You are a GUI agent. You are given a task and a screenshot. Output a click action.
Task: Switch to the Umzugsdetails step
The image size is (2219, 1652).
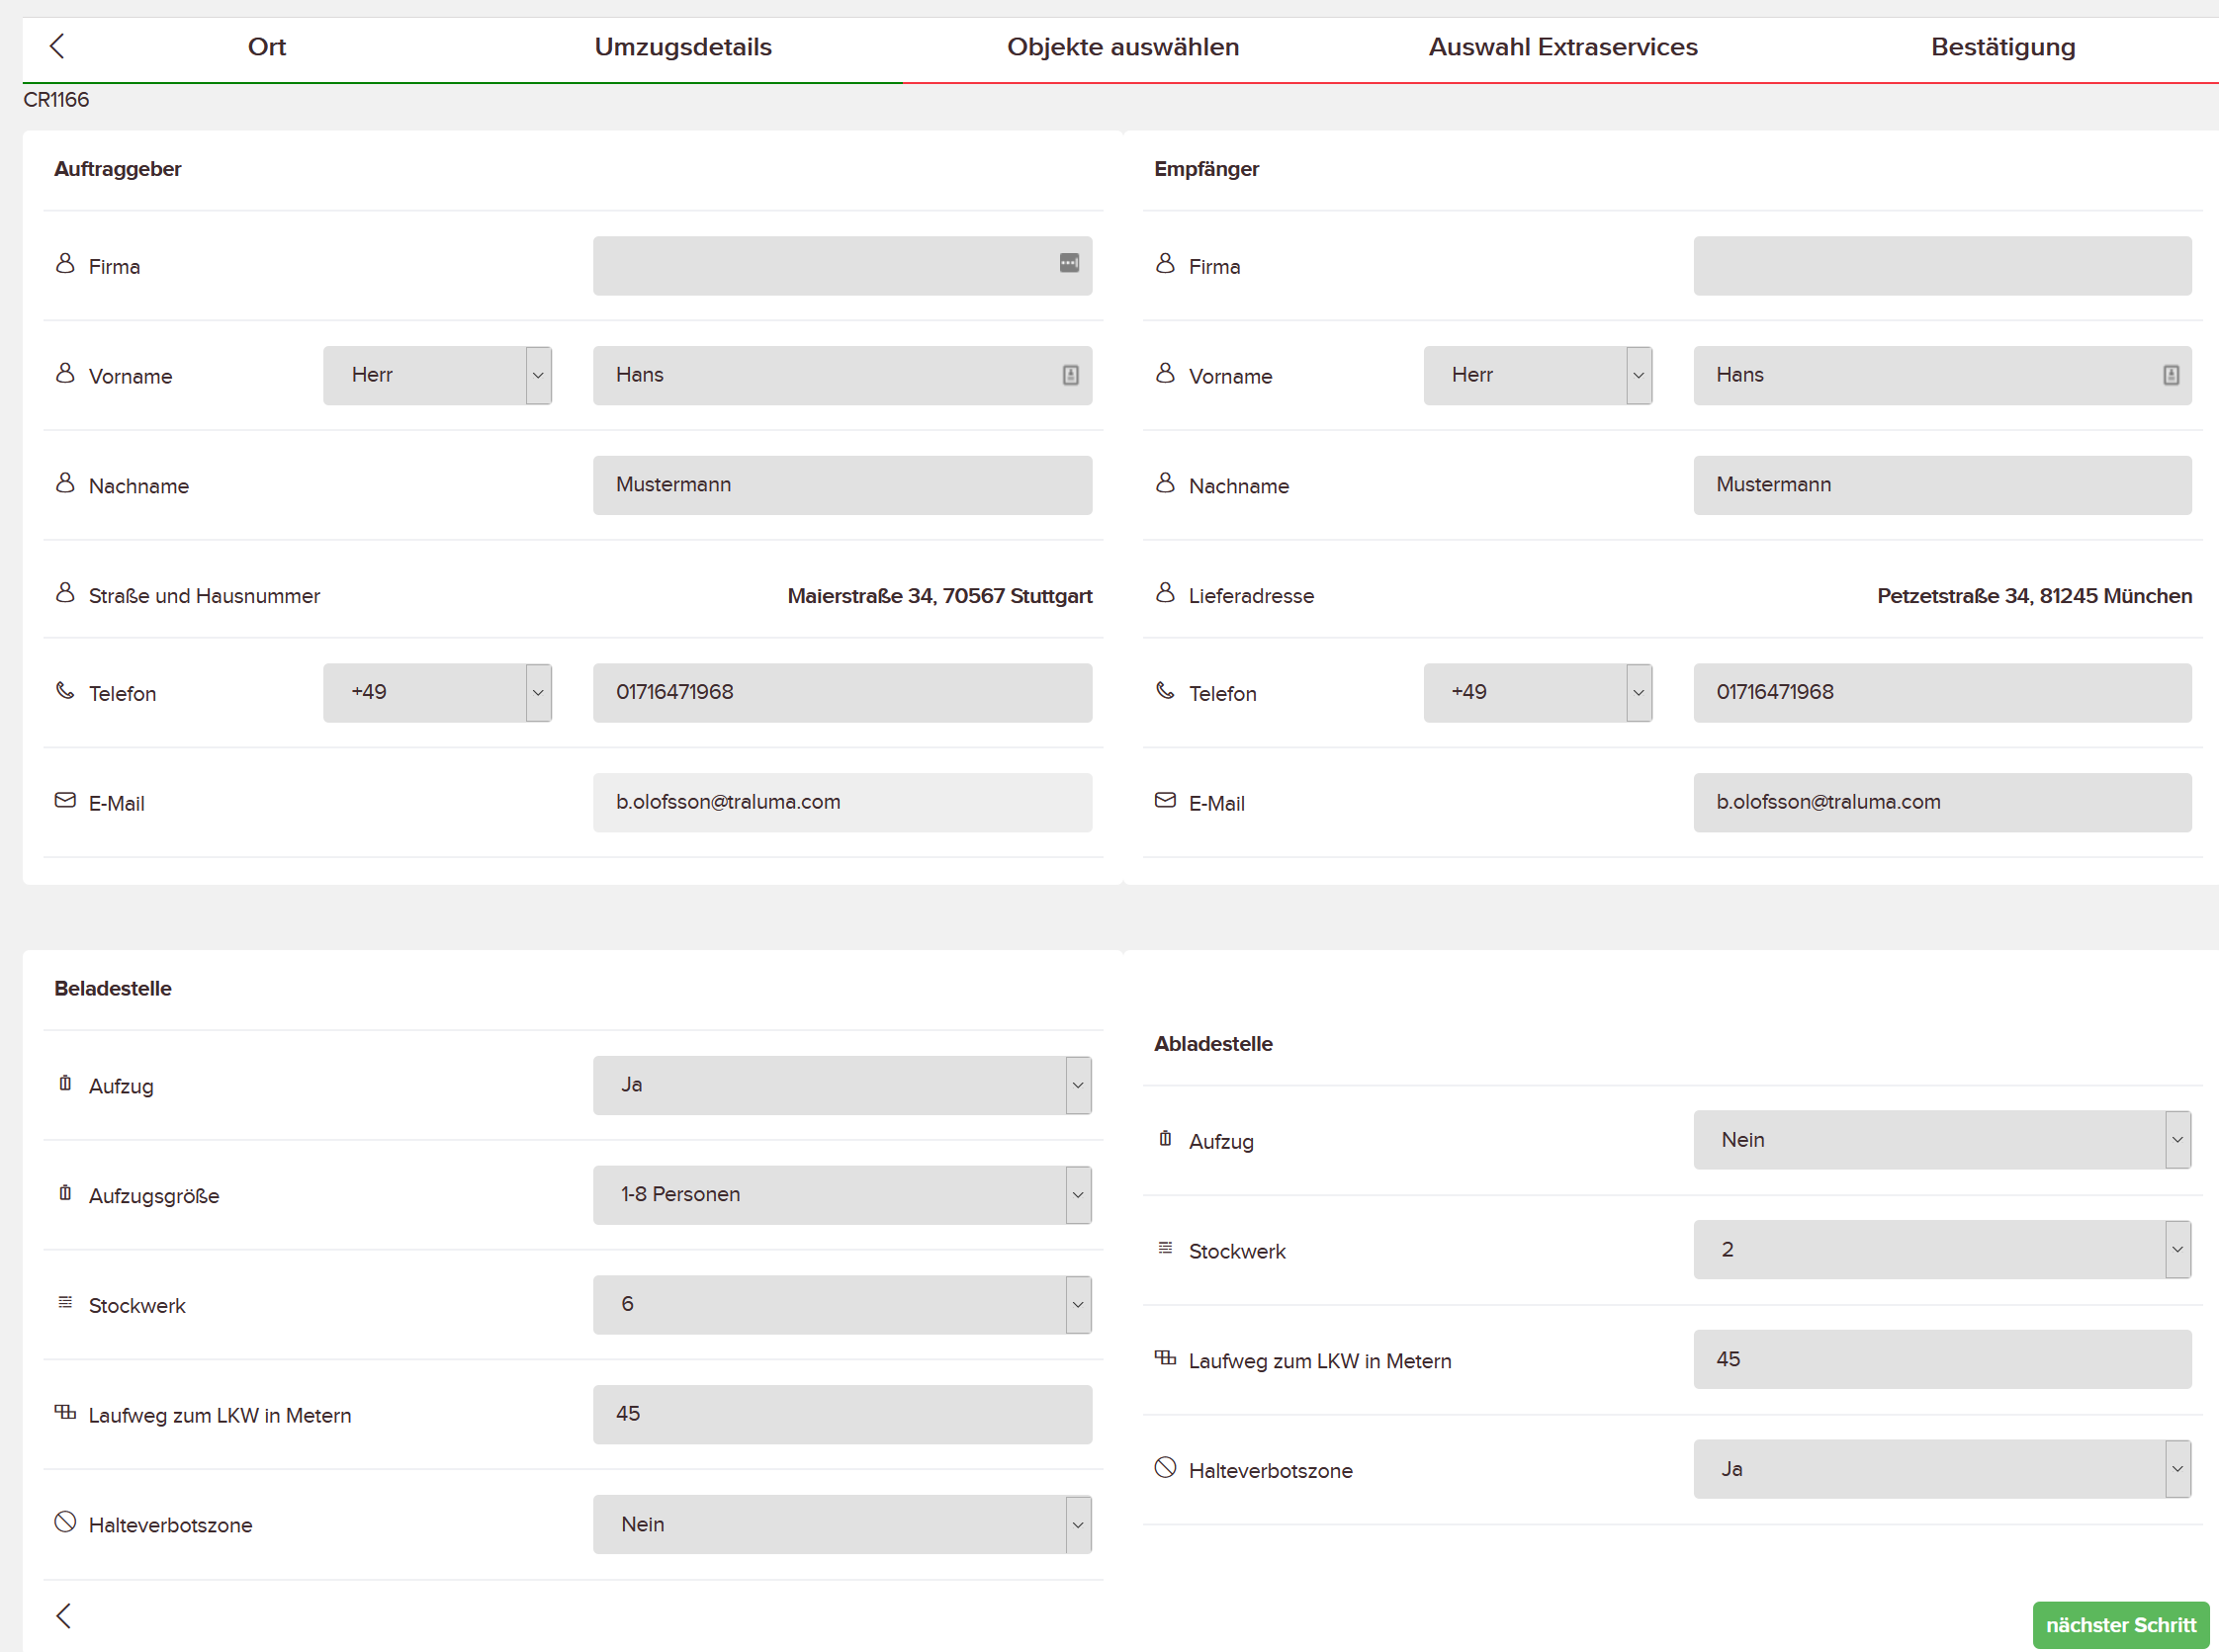[x=683, y=47]
